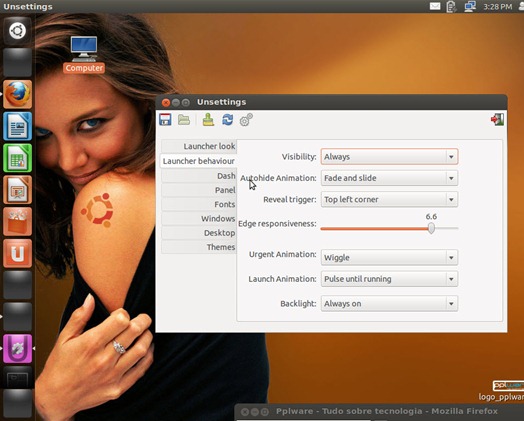Click the Edge responsiveness slider handle

(x=431, y=228)
